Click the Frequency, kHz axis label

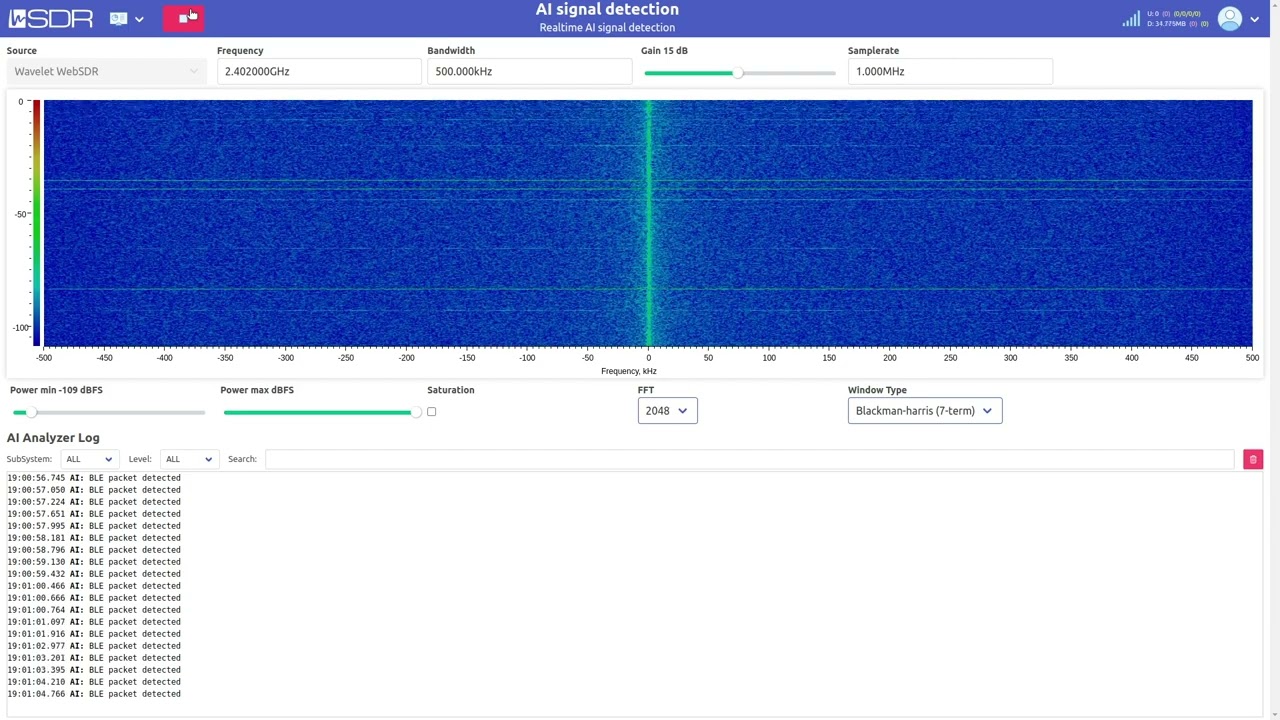(x=629, y=371)
